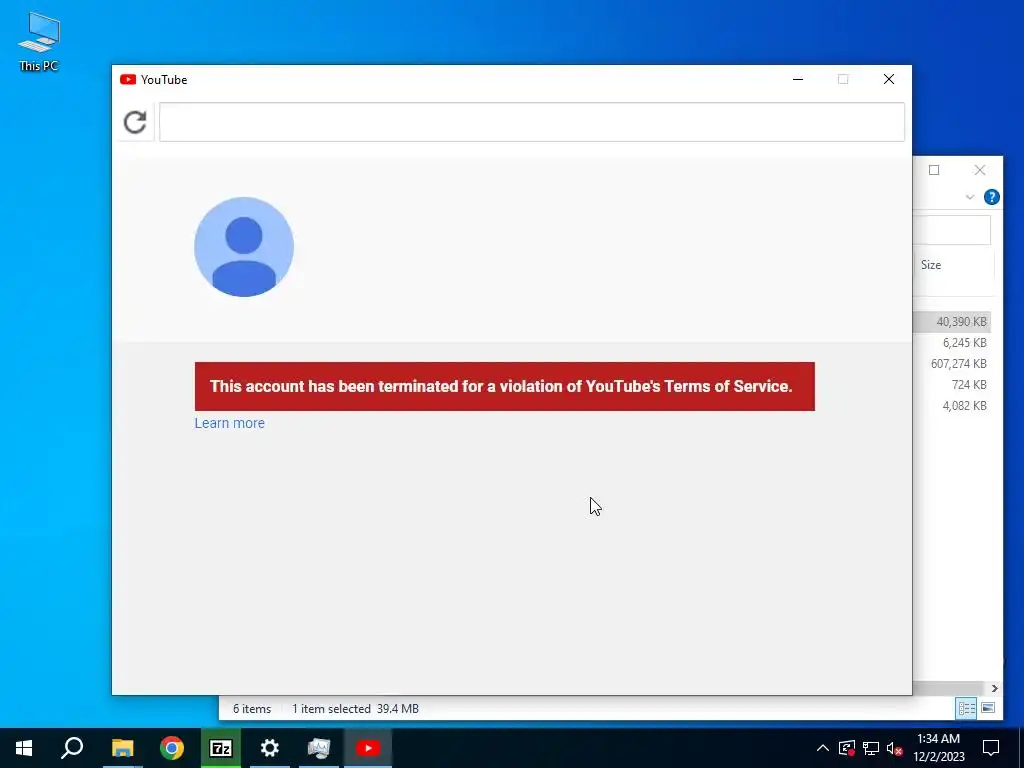Open Settings gear in the taskbar
The image size is (1024, 768).
point(270,748)
